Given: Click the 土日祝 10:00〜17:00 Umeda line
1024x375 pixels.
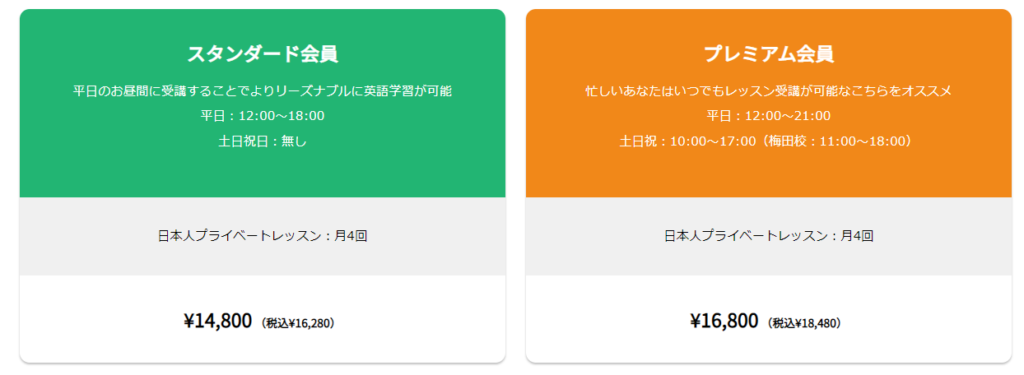Looking at the screenshot, I should click(x=769, y=141).
